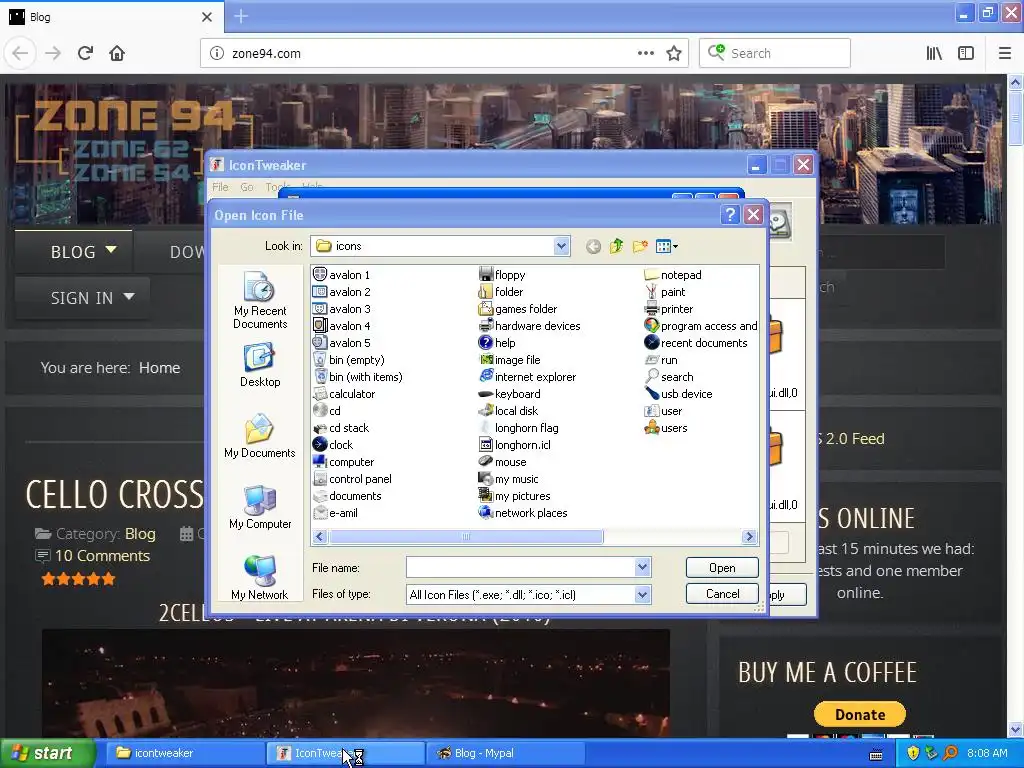
Task: Open the SIGN IN menu on website
Action: pos(82,298)
